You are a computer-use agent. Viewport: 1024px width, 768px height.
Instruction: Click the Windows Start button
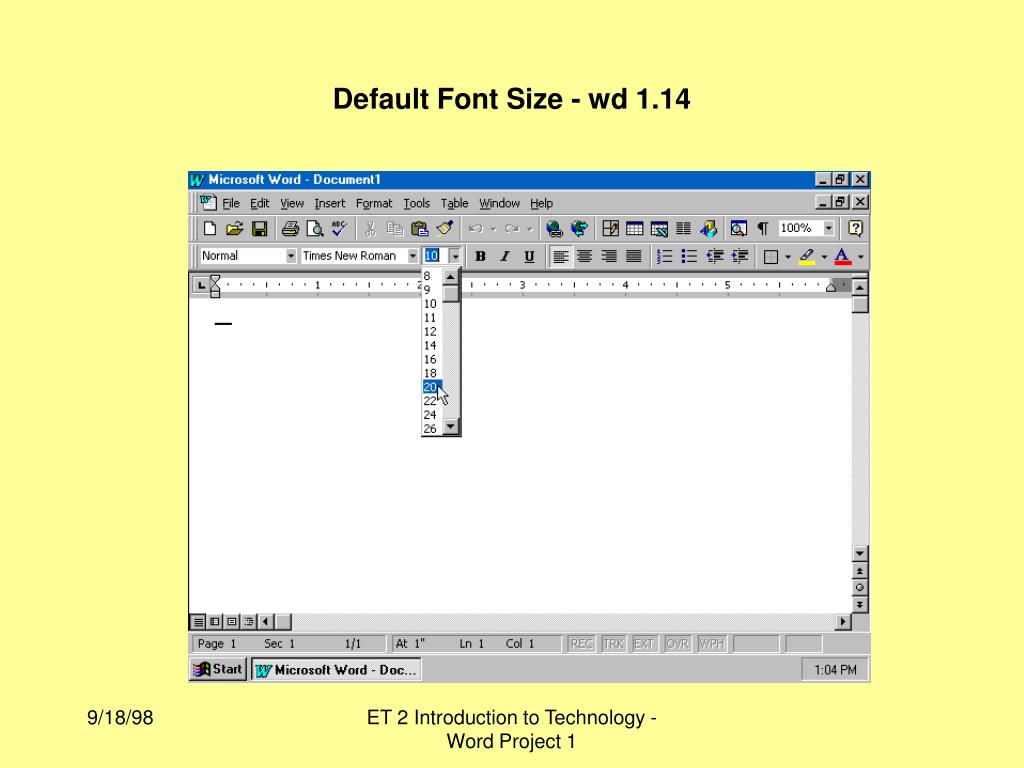[x=218, y=669]
